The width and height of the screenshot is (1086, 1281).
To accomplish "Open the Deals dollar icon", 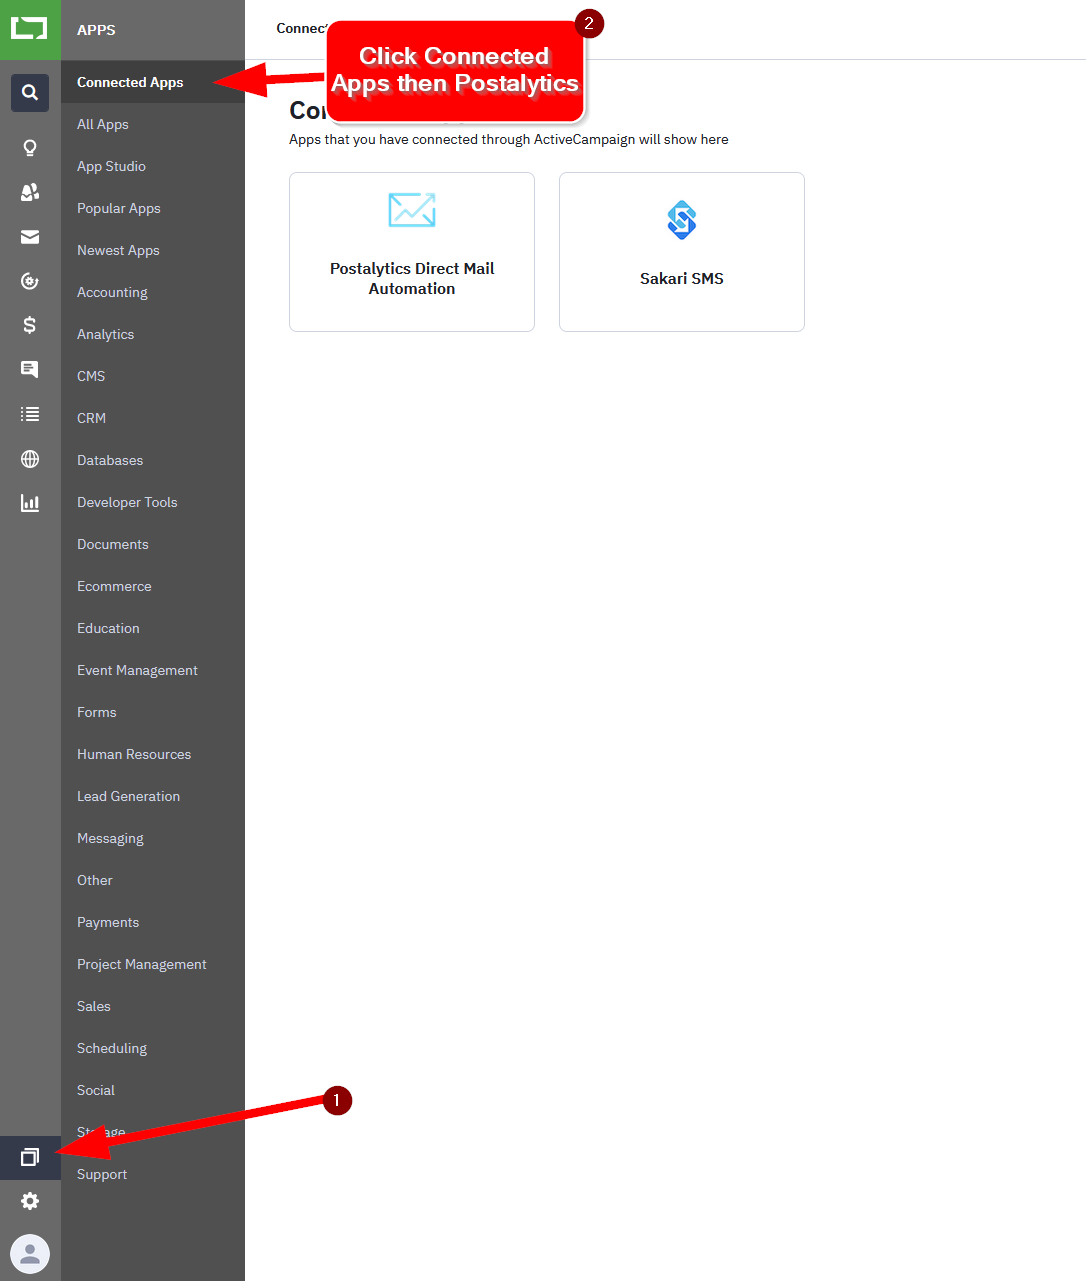I will [x=30, y=325].
